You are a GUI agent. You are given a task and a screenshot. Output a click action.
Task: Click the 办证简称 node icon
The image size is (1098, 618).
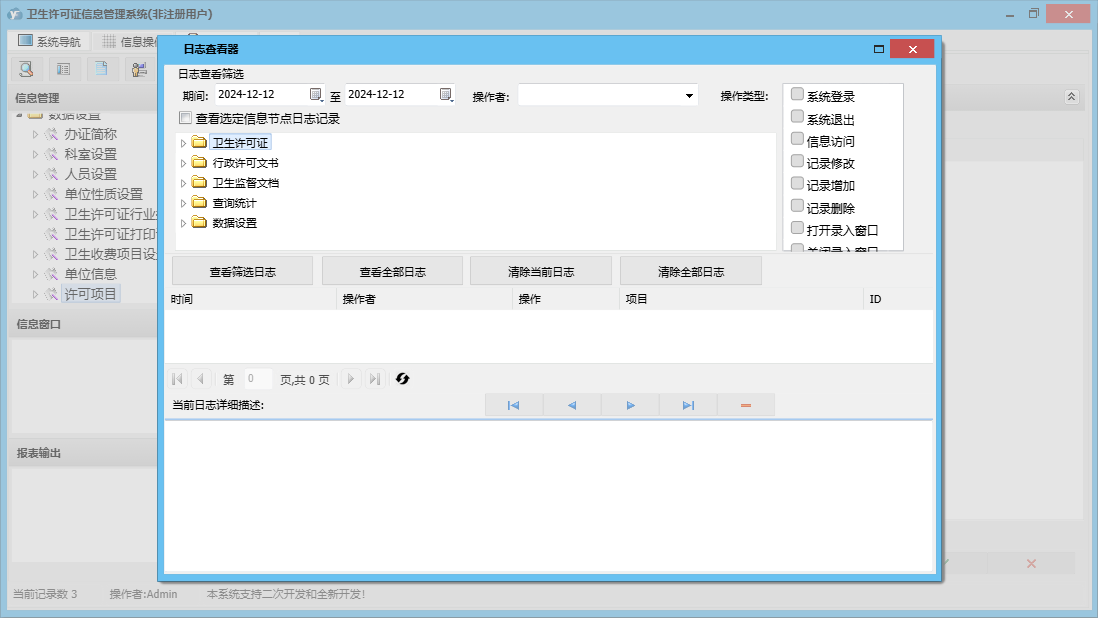(x=52, y=134)
